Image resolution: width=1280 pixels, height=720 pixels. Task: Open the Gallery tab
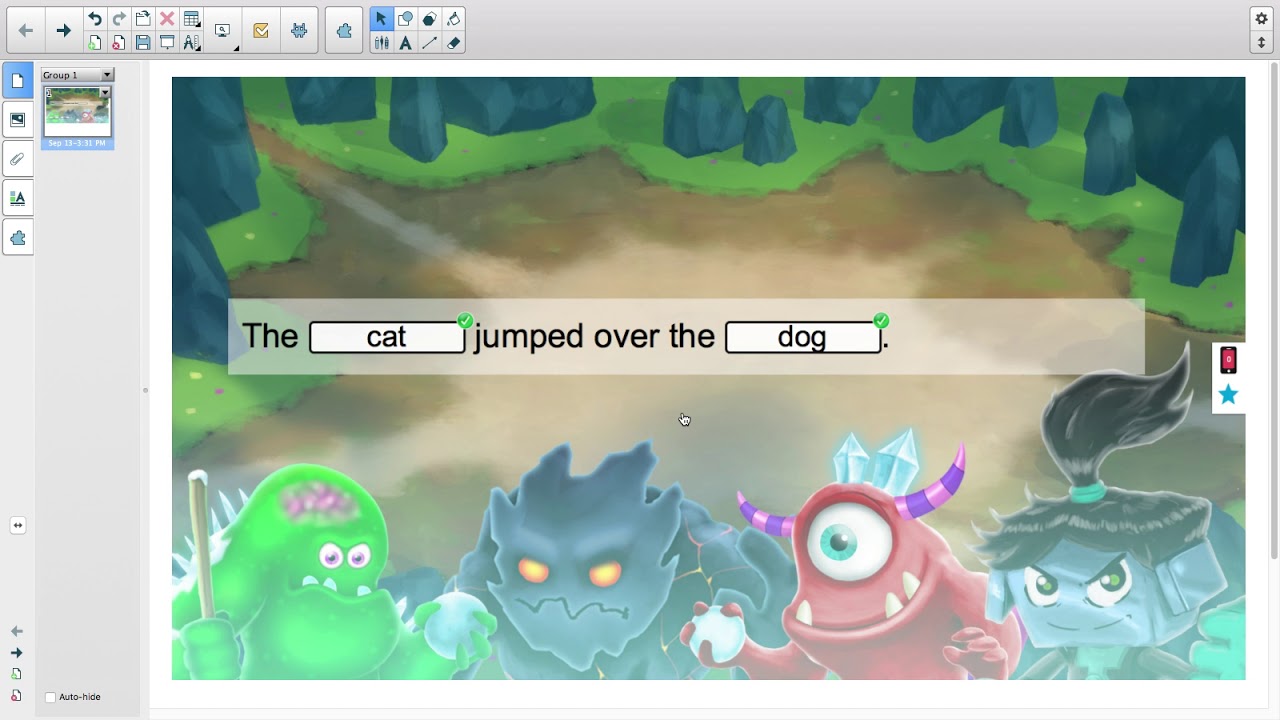pyautogui.click(x=18, y=120)
